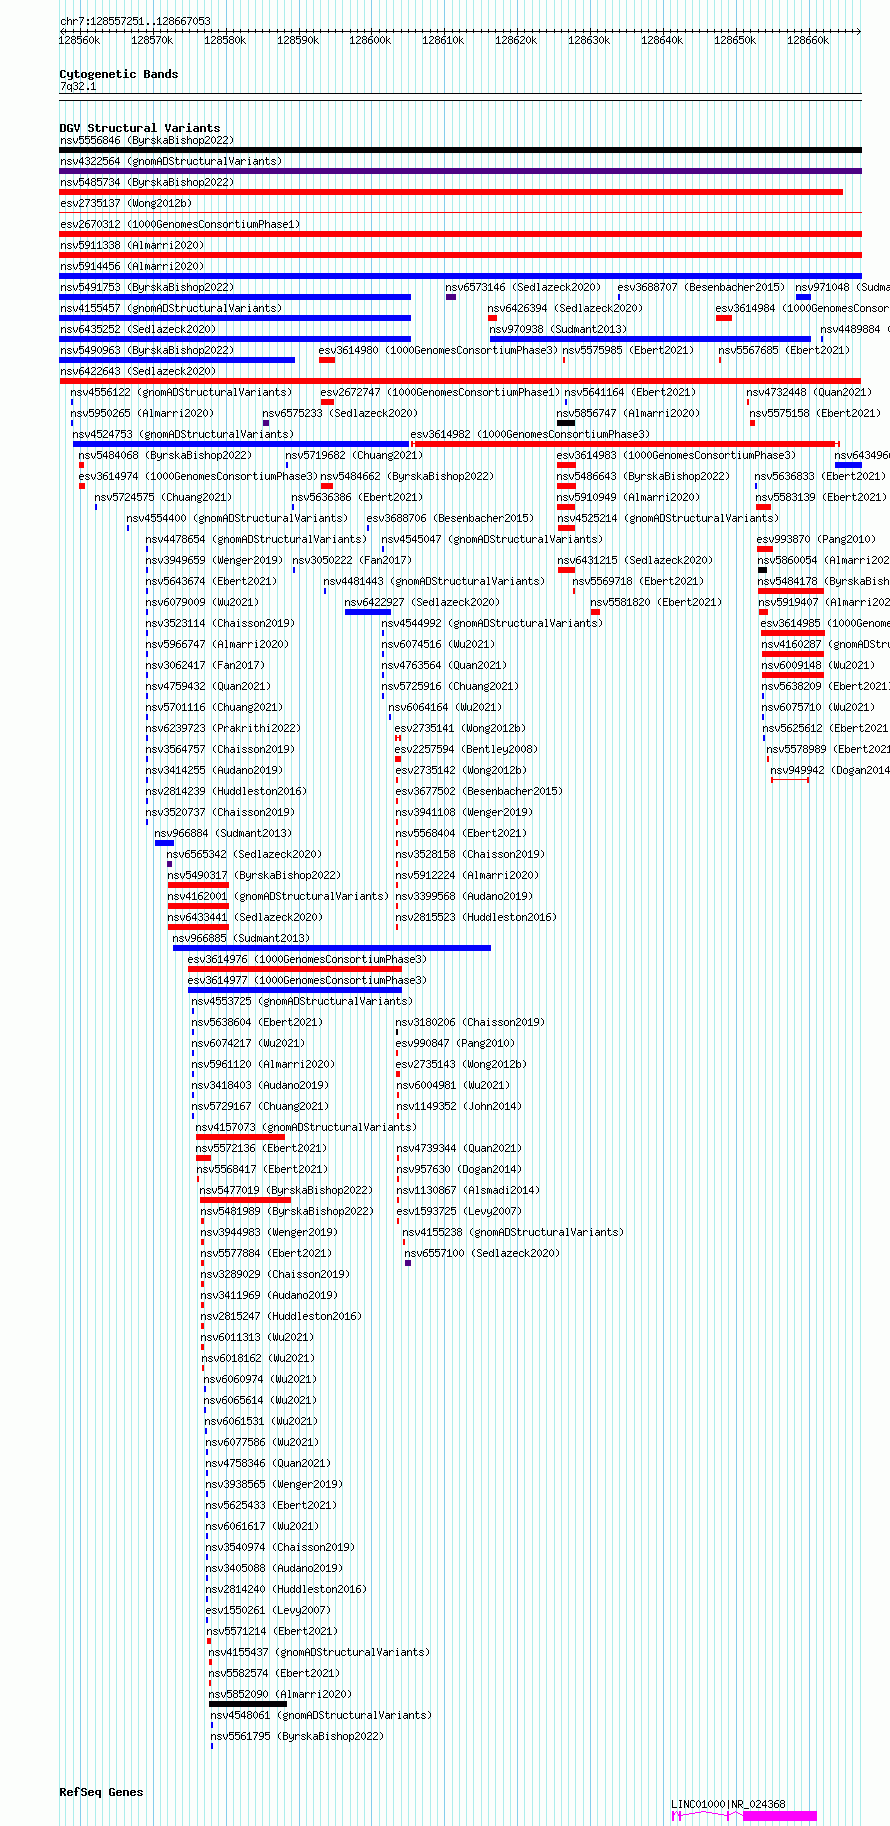Click the DGV Structural Variants track title

pos(140,128)
